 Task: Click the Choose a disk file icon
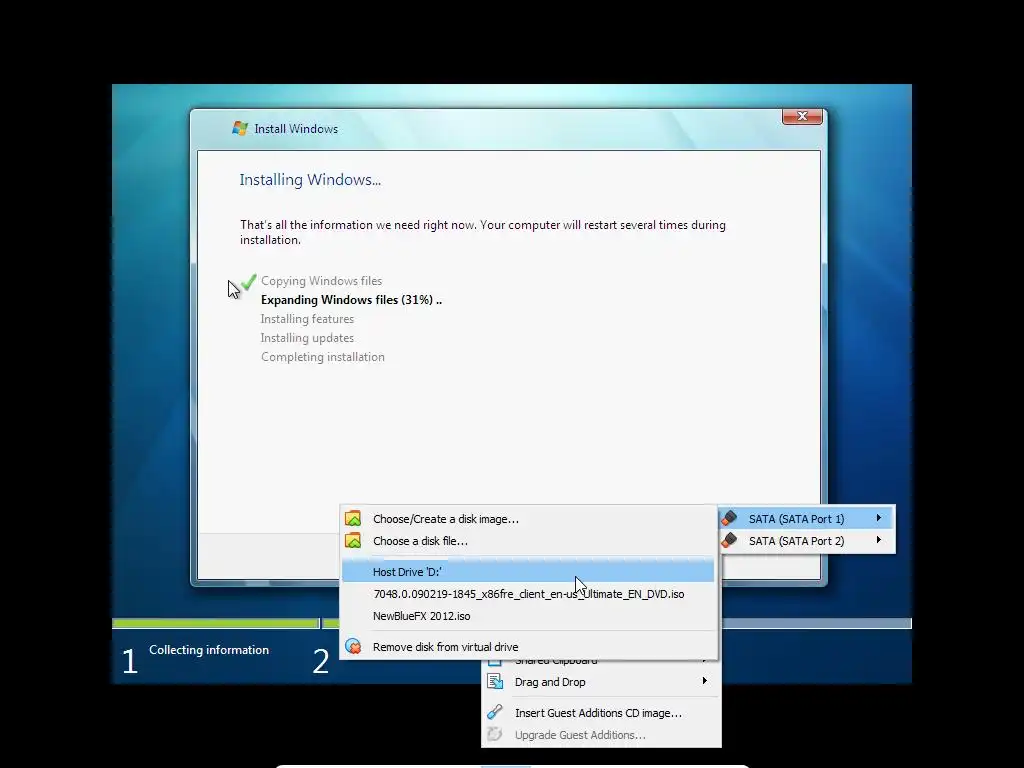coord(353,541)
